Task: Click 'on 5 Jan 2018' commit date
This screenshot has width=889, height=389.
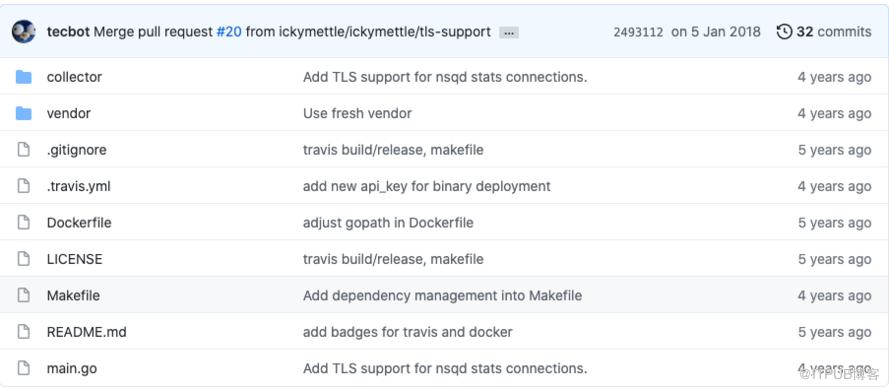Action: (x=716, y=32)
